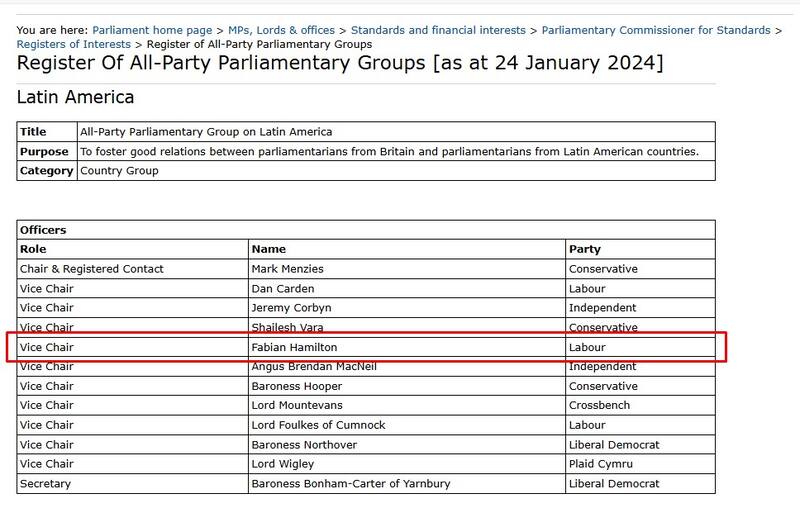
Task: Click the group title cell text
Action: click(x=206, y=132)
